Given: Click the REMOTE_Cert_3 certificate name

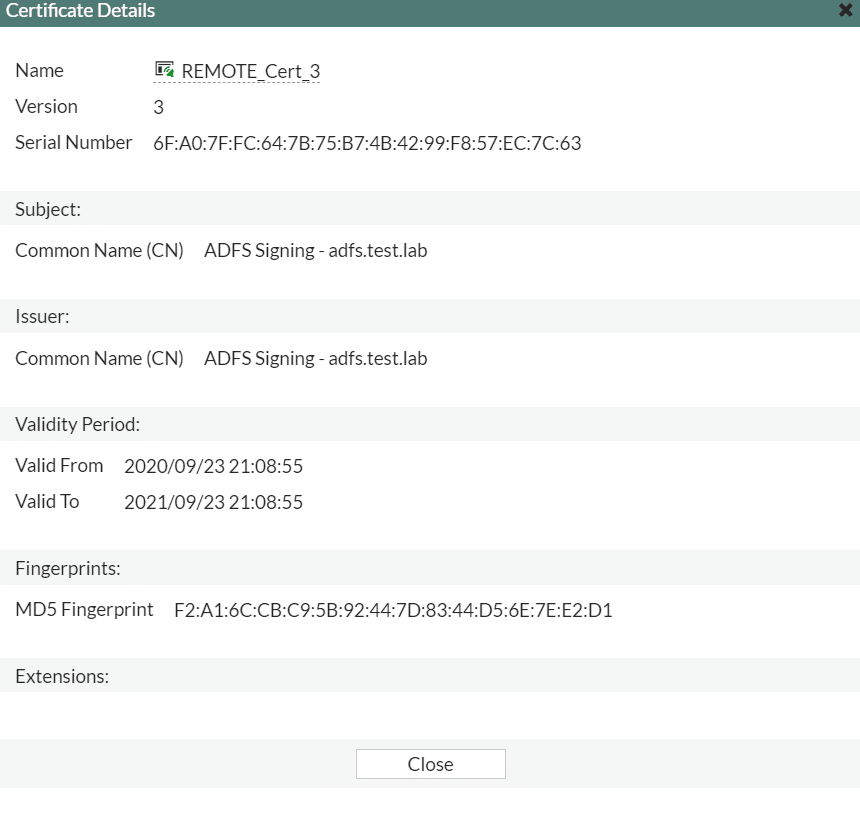Looking at the screenshot, I should coord(251,71).
